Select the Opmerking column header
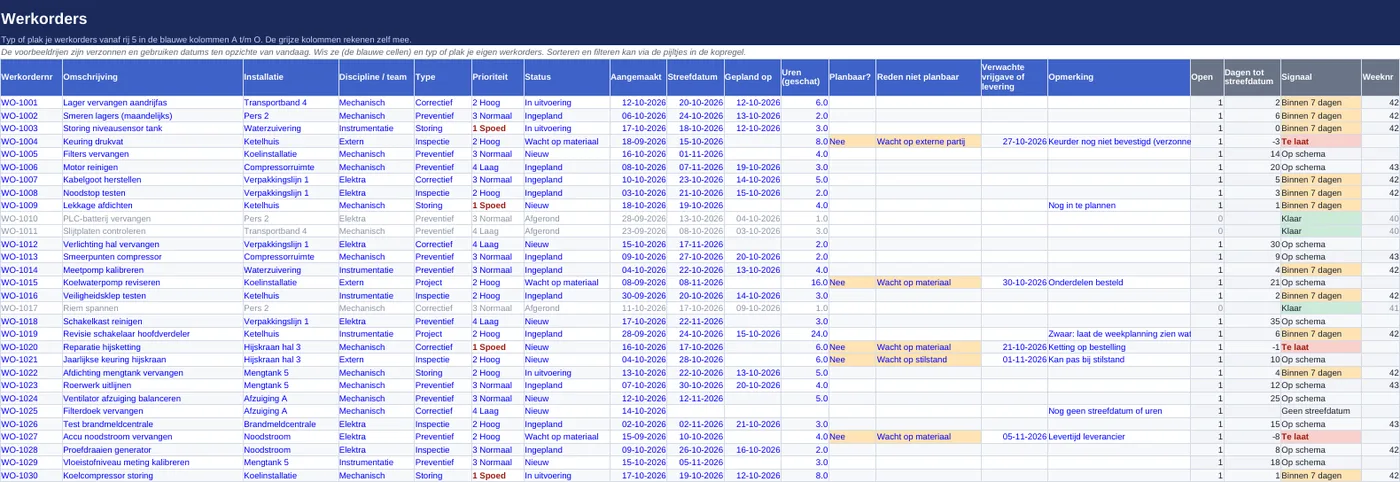The width and height of the screenshot is (1400, 482). 1118,77
